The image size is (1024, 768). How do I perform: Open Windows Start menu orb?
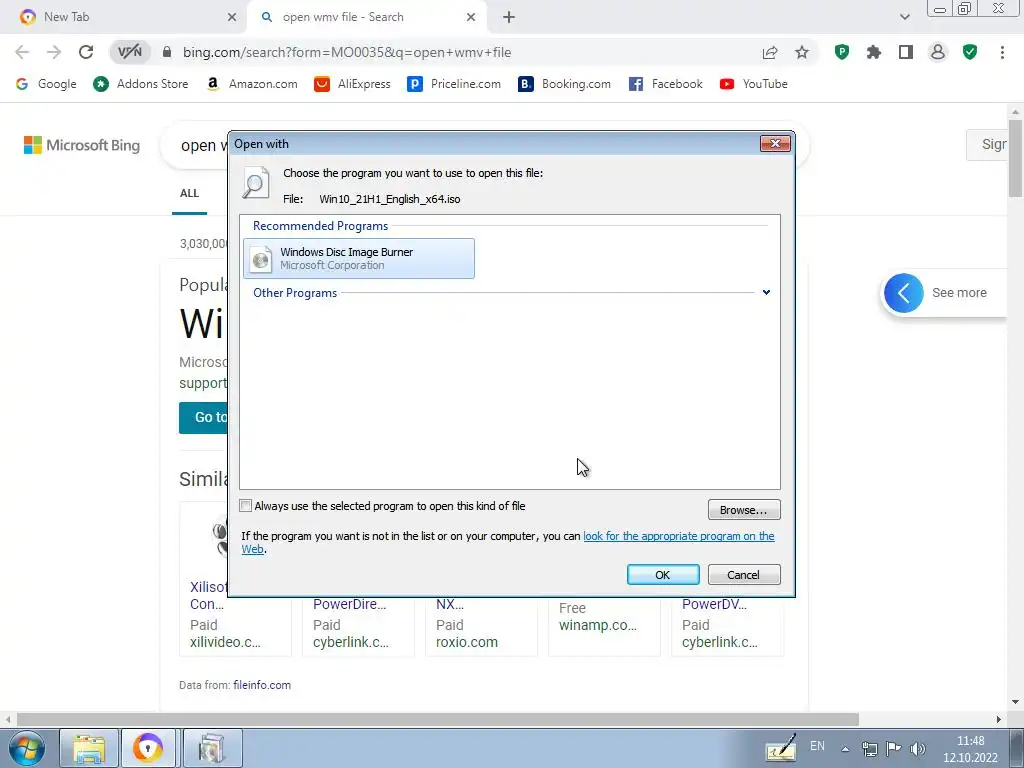26,748
